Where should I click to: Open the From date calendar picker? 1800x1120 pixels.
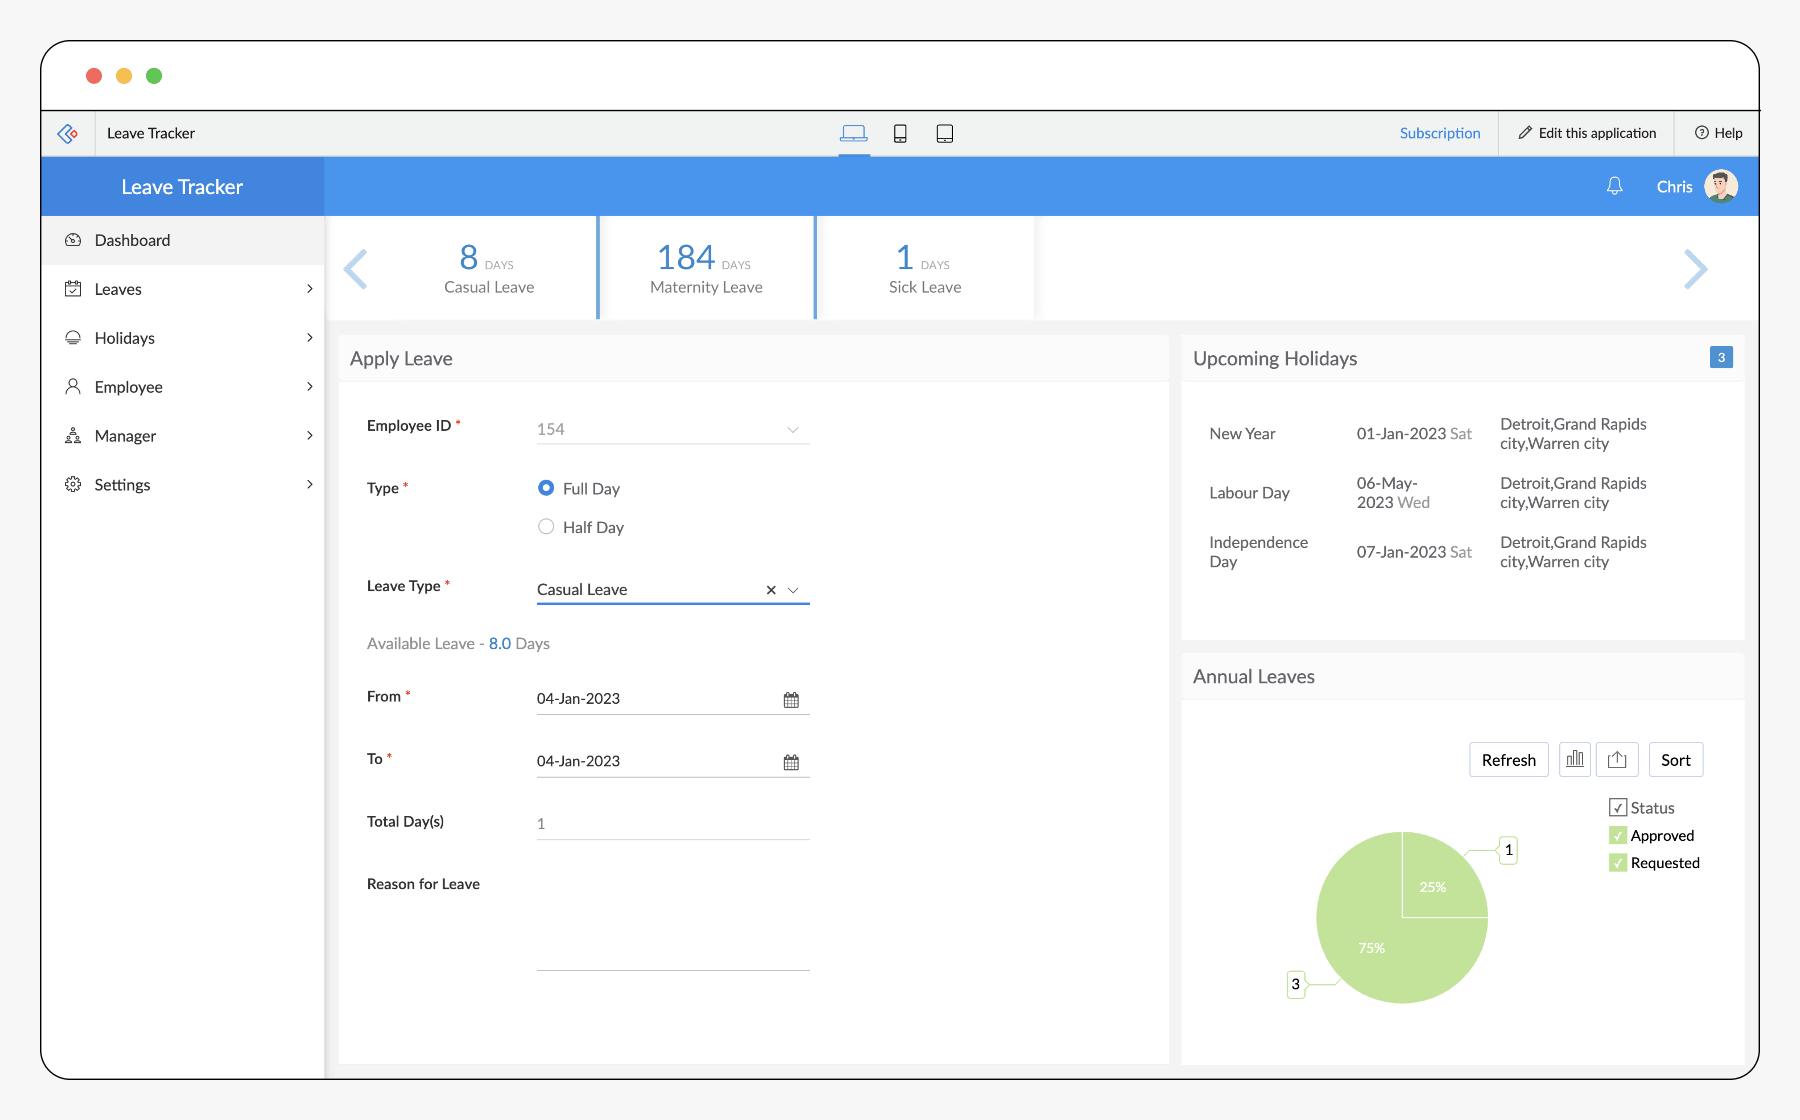click(791, 700)
